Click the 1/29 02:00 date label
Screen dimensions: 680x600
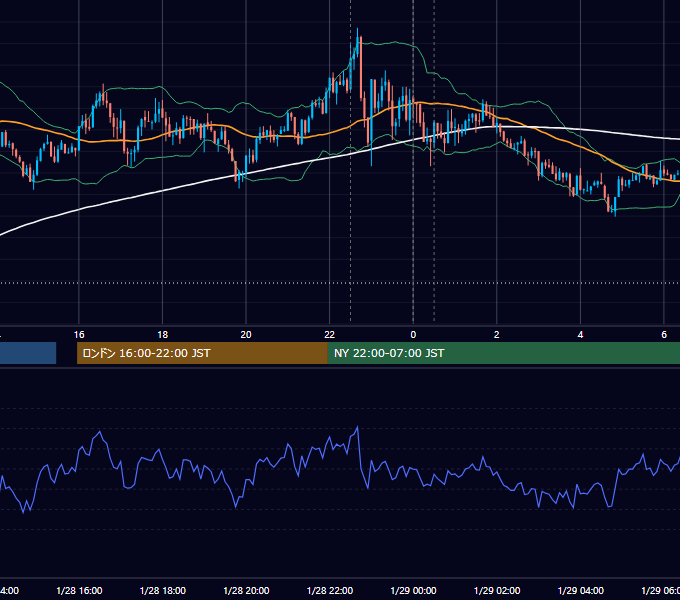[x=497, y=590]
